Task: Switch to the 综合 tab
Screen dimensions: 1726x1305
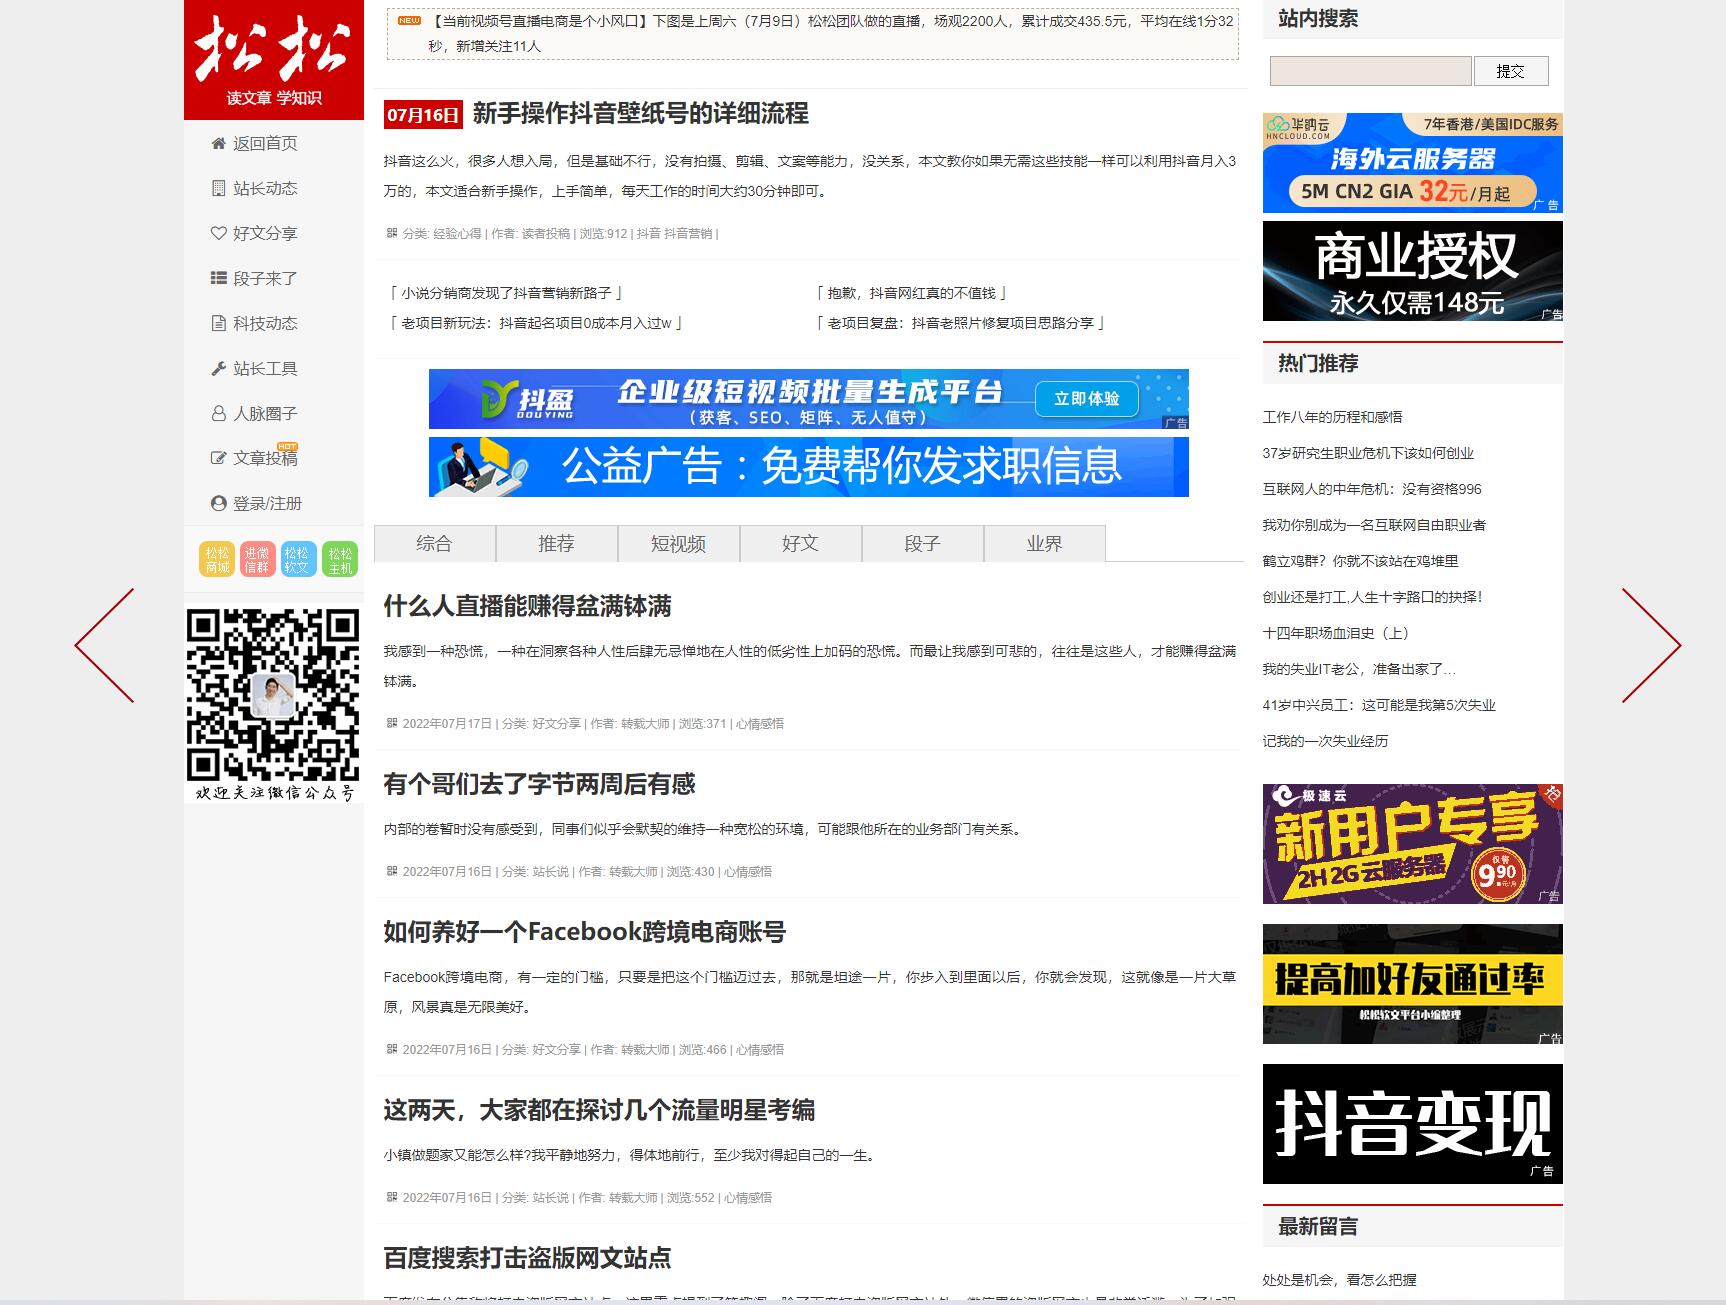Action: point(434,543)
